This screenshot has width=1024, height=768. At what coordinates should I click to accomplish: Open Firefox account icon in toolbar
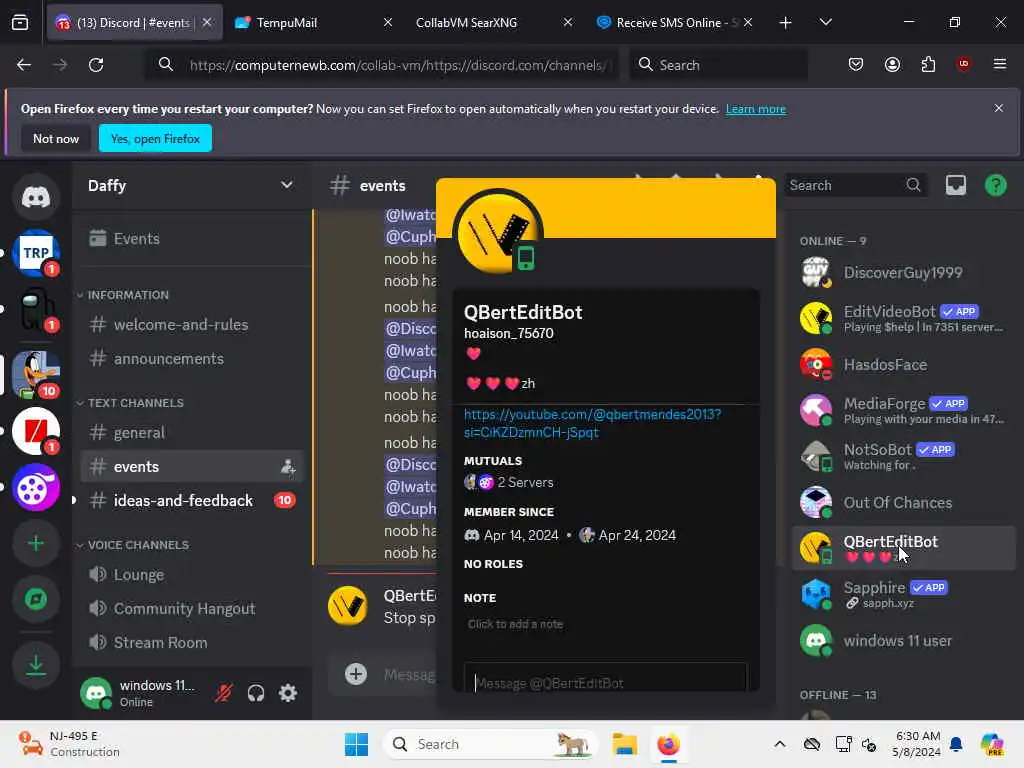892,65
